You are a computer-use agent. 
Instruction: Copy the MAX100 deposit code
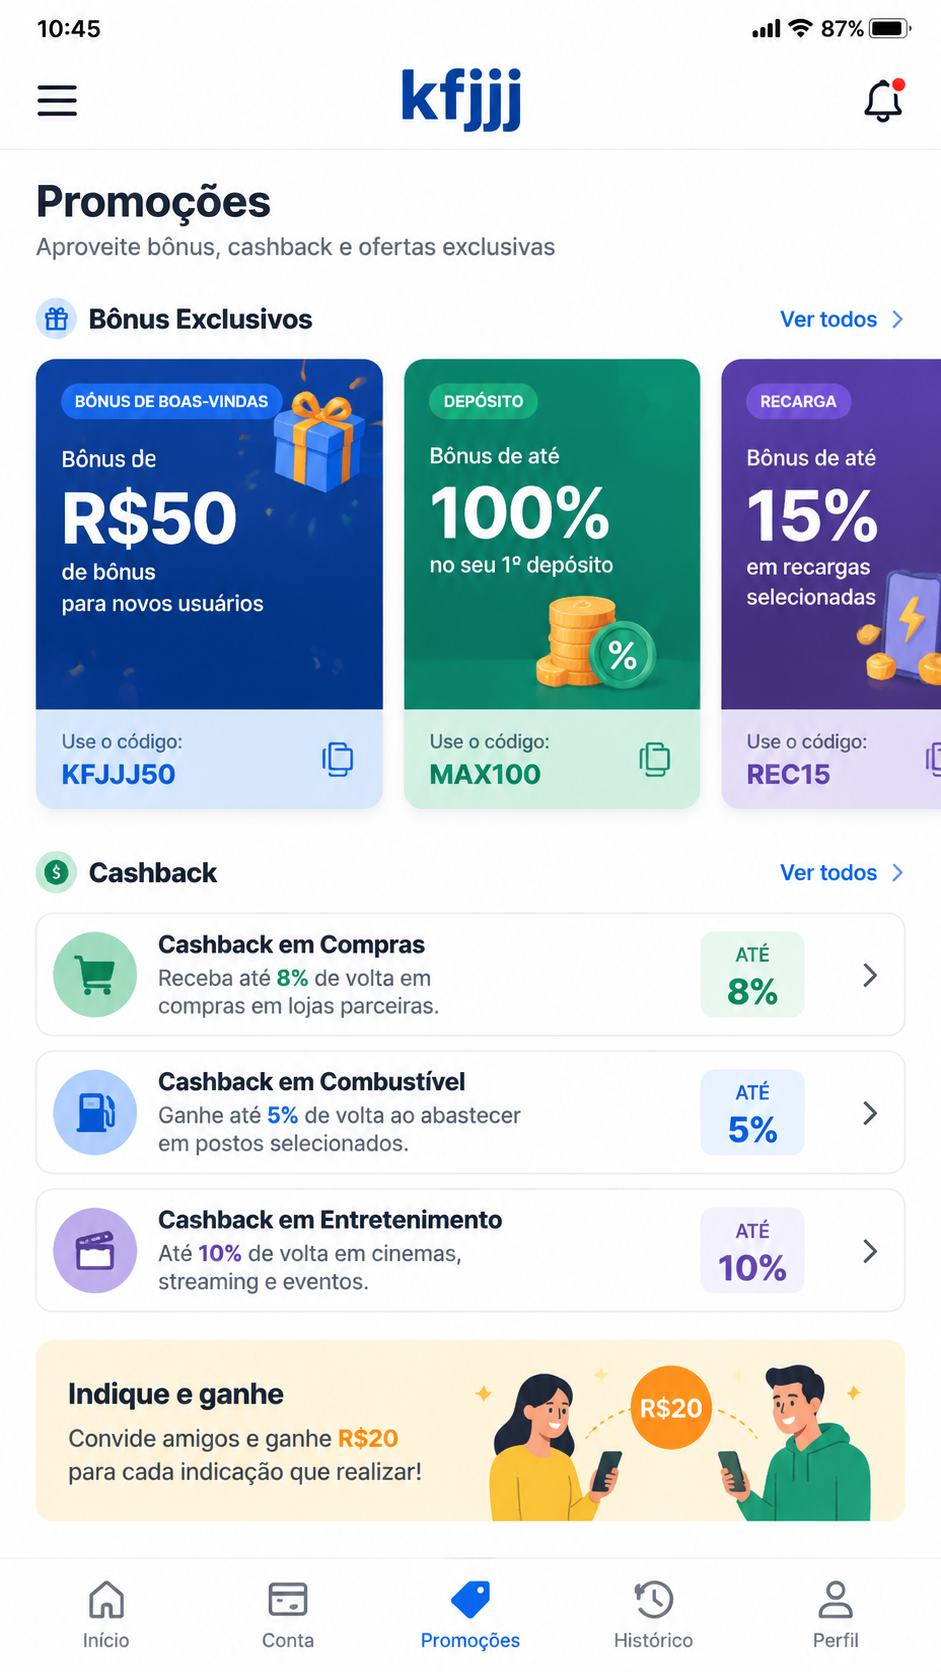[655, 759]
